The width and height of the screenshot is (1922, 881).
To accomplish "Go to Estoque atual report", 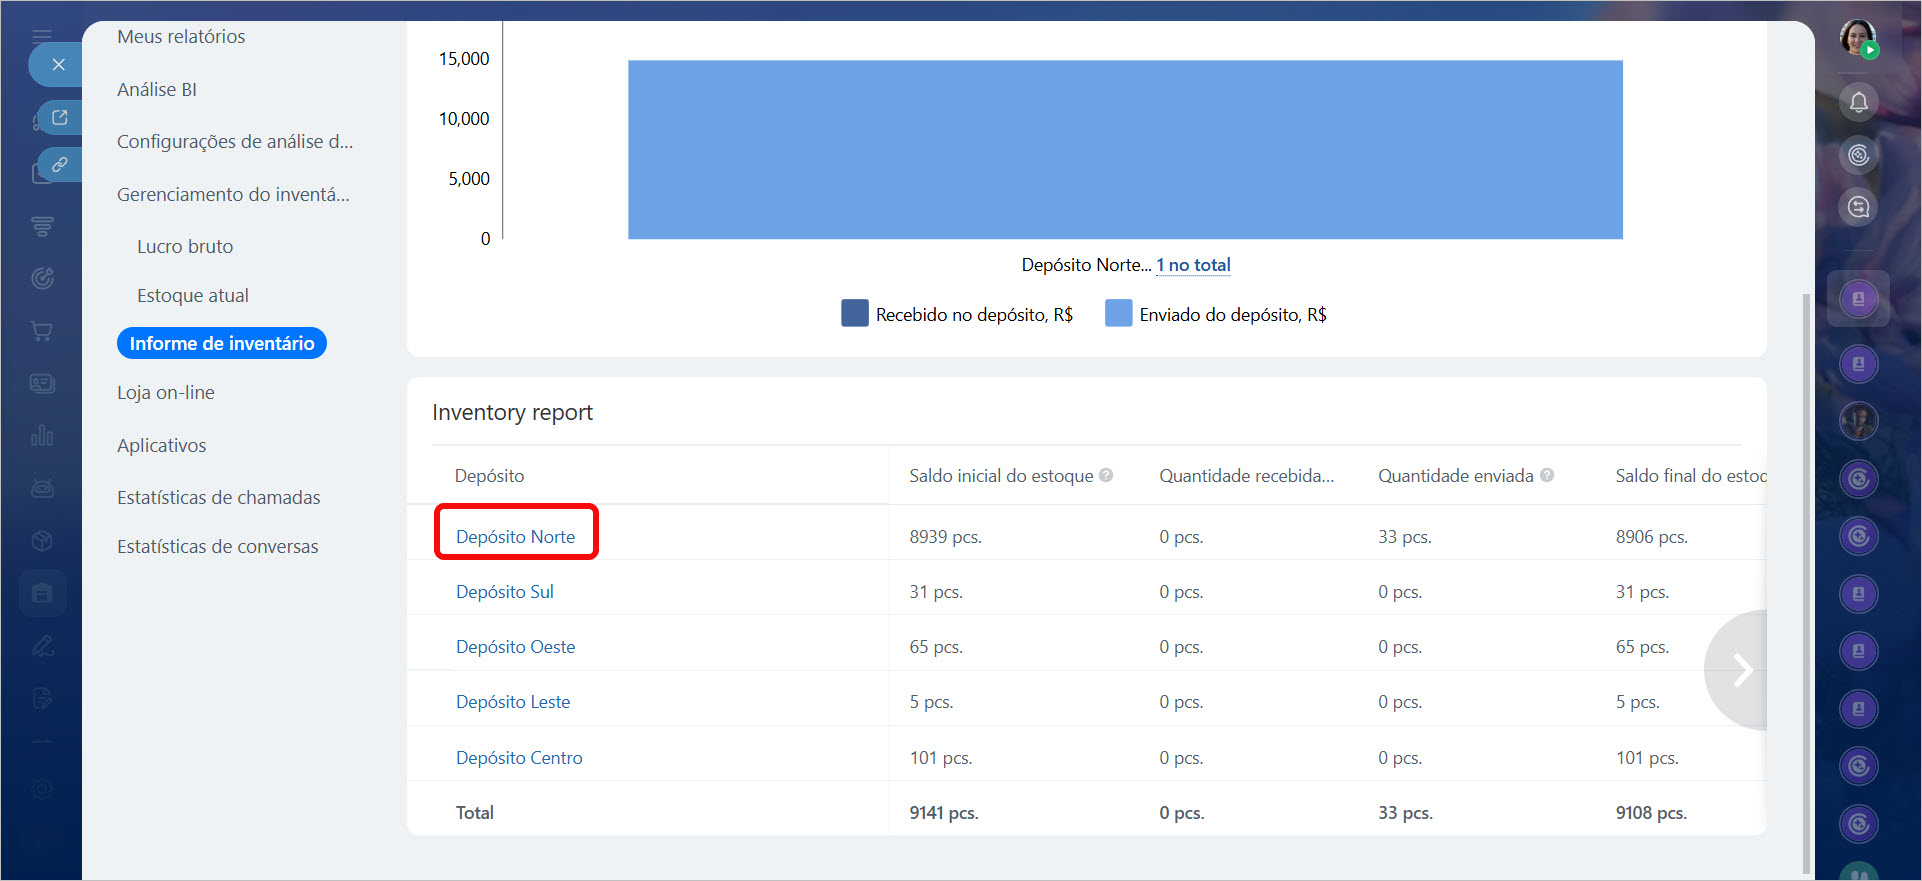I will pyautogui.click(x=193, y=296).
